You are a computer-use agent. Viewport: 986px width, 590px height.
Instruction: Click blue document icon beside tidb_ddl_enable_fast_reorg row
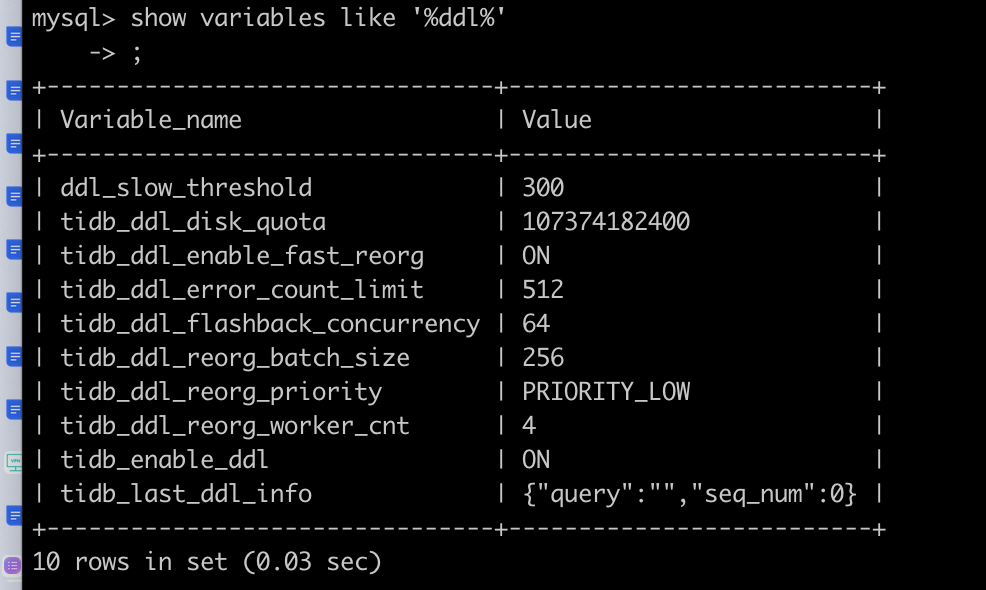point(14,249)
